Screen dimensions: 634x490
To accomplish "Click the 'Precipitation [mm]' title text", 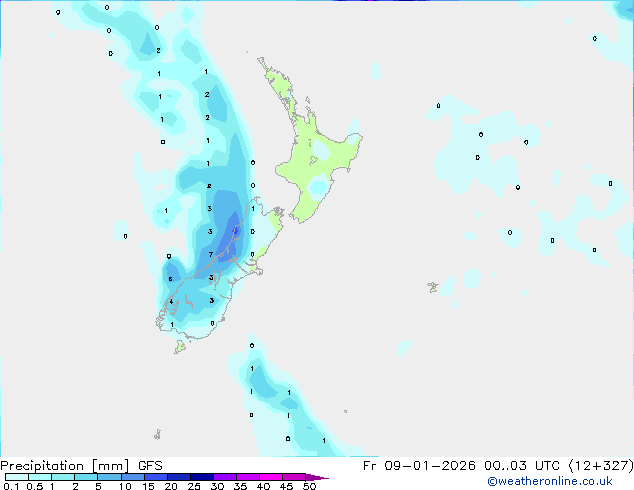I will pyautogui.click(x=65, y=466).
